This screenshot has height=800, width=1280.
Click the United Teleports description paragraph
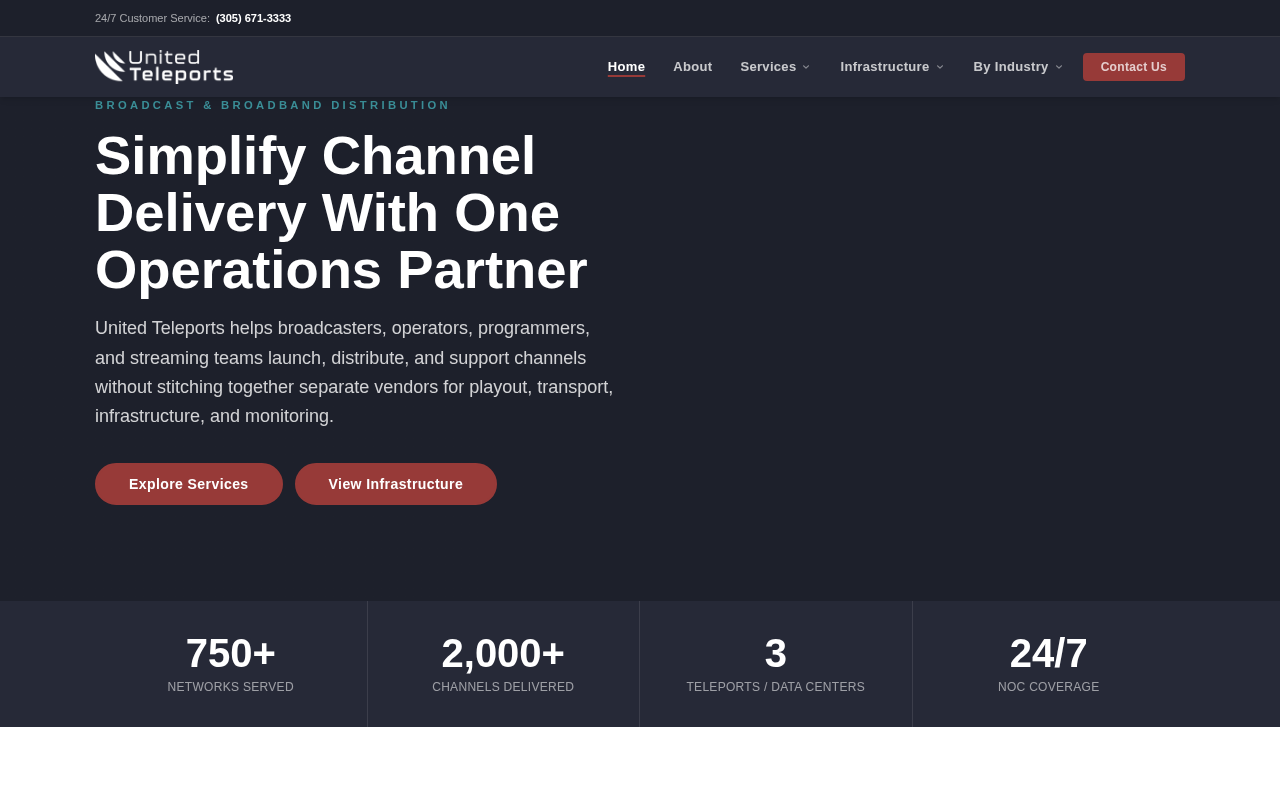tap(354, 372)
